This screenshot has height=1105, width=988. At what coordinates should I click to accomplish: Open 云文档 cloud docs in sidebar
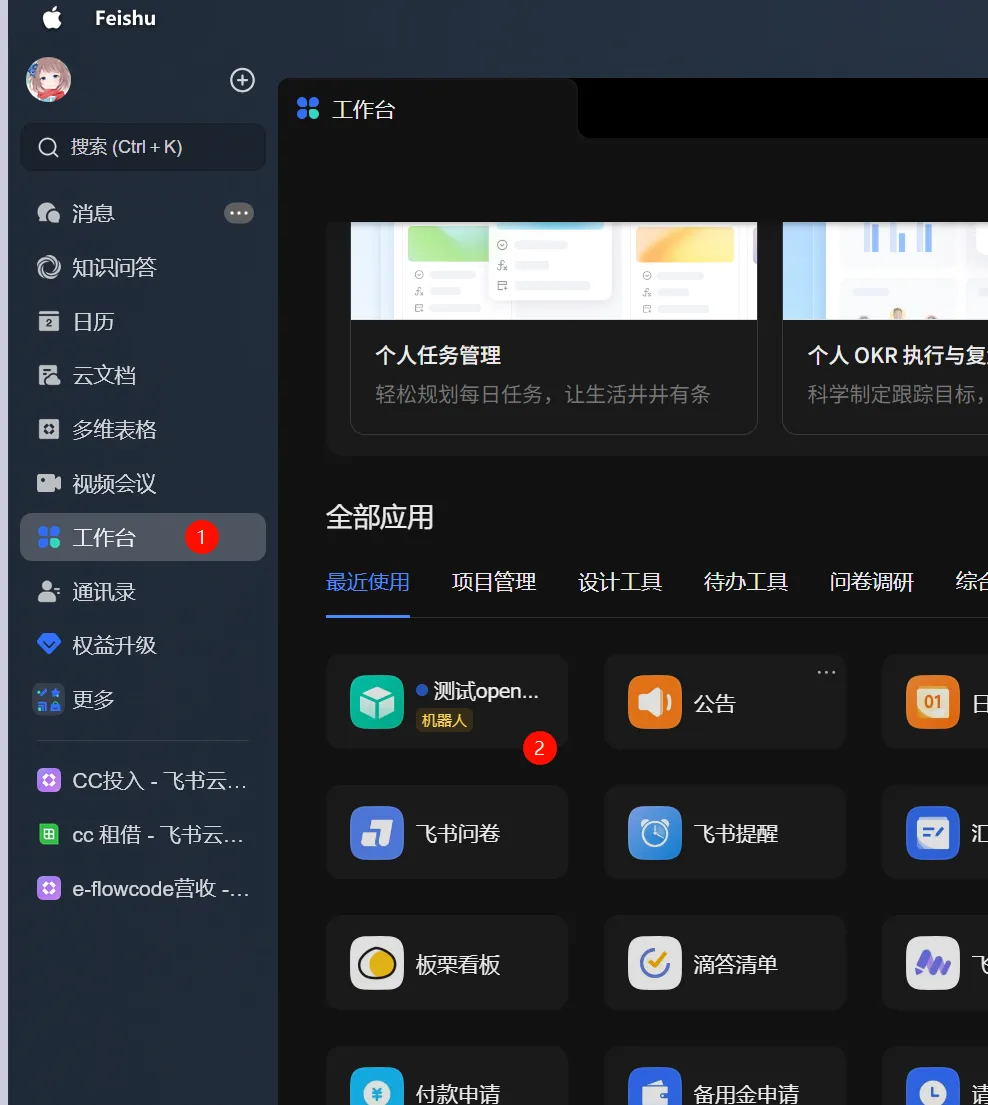pyautogui.click(x=143, y=375)
